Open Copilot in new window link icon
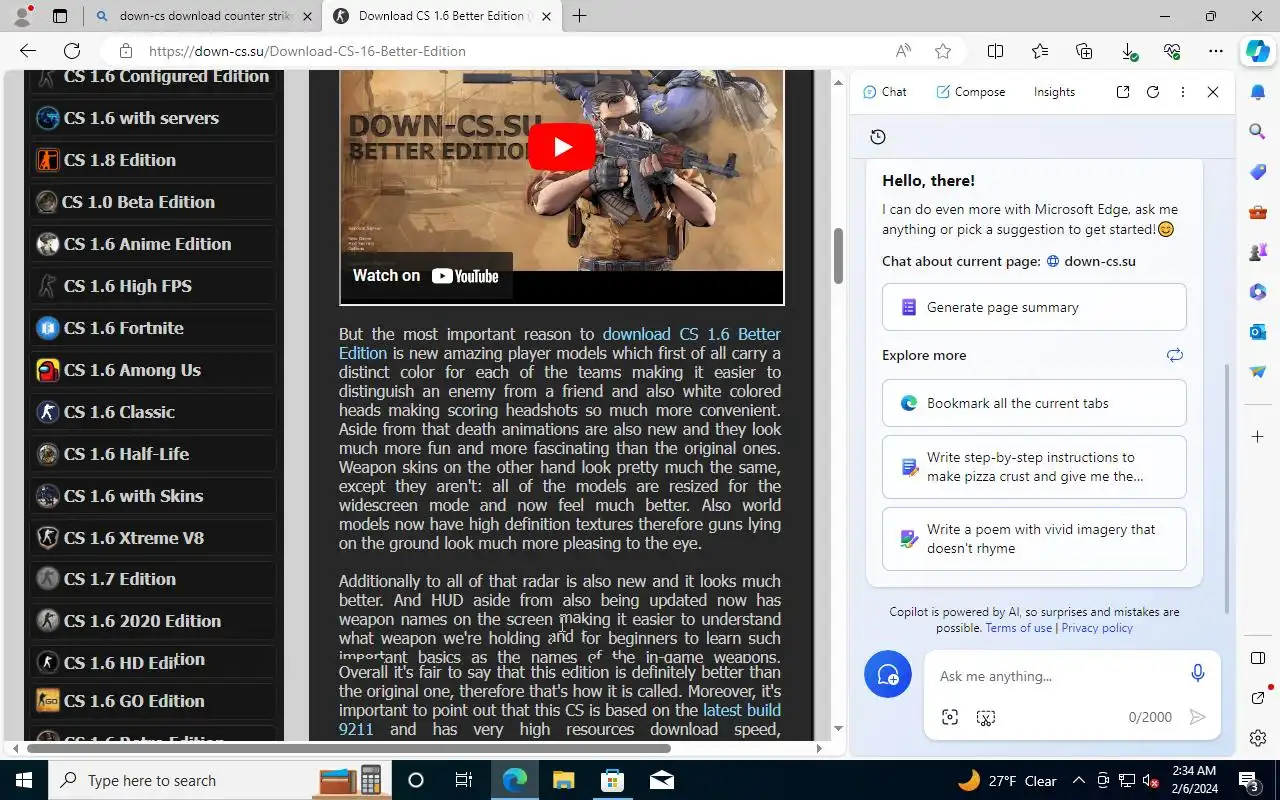The image size is (1280, 800). (1123, 92)
